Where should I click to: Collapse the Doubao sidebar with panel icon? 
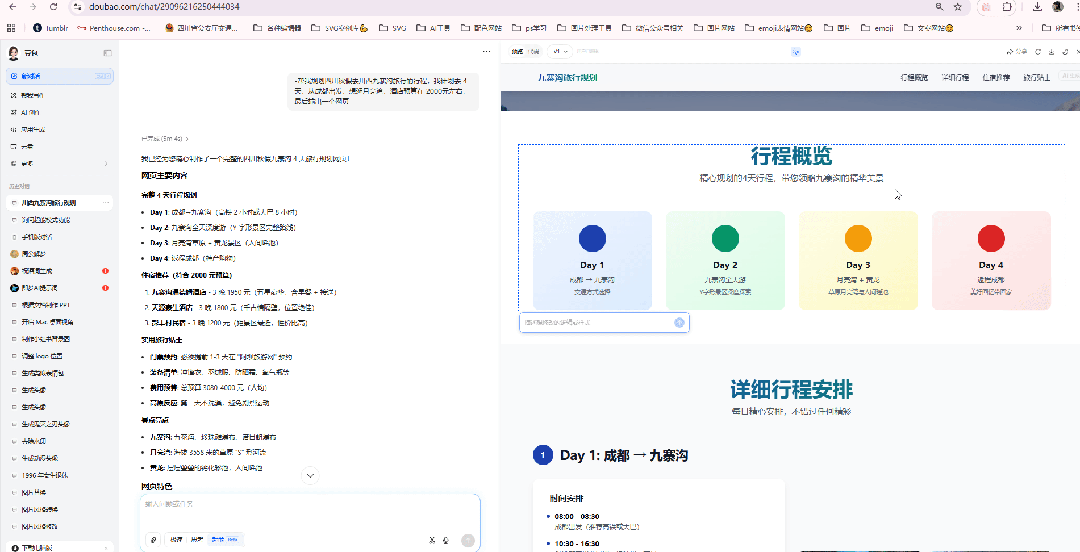(x=107, y=53)
